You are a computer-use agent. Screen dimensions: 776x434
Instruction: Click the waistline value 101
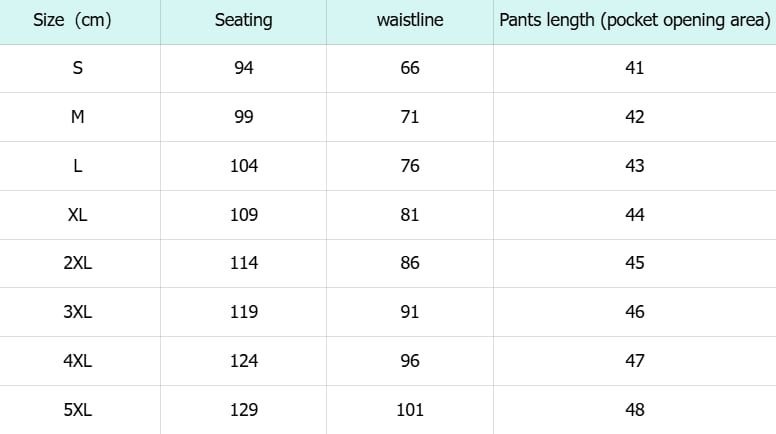(410, 410)
